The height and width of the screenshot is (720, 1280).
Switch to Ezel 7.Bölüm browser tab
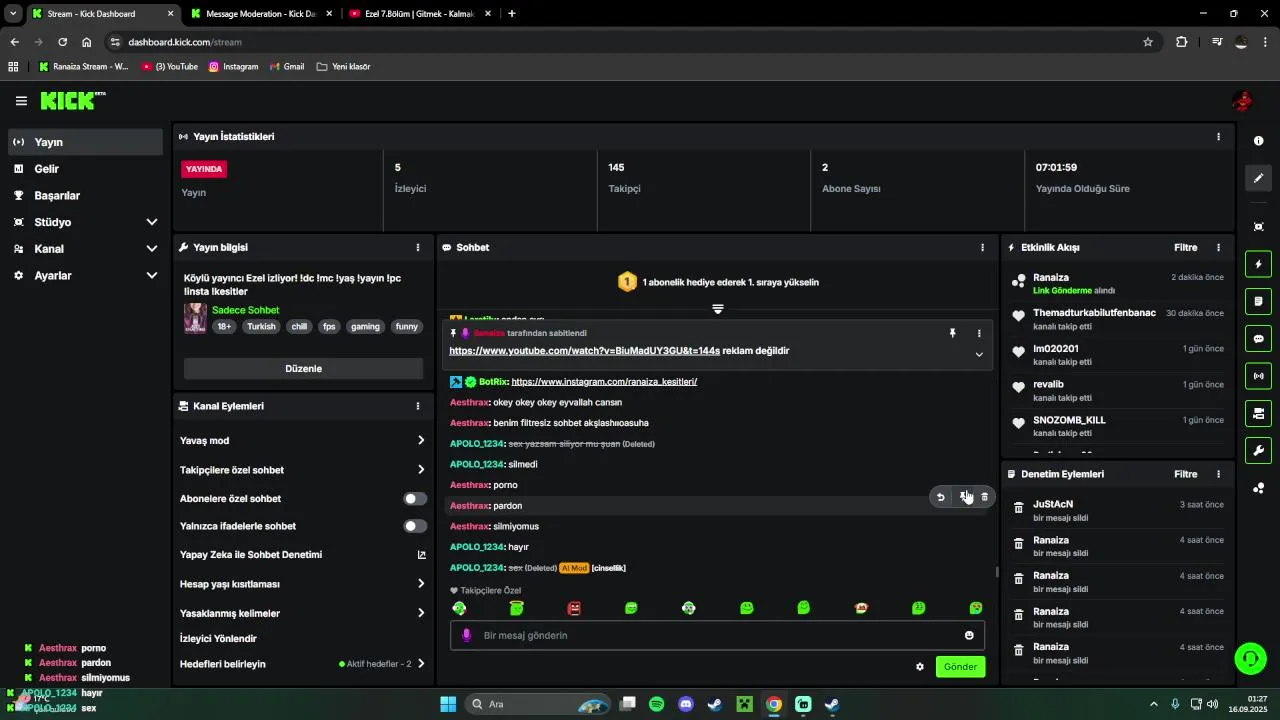pyautogui.click(x=419, y=14)
